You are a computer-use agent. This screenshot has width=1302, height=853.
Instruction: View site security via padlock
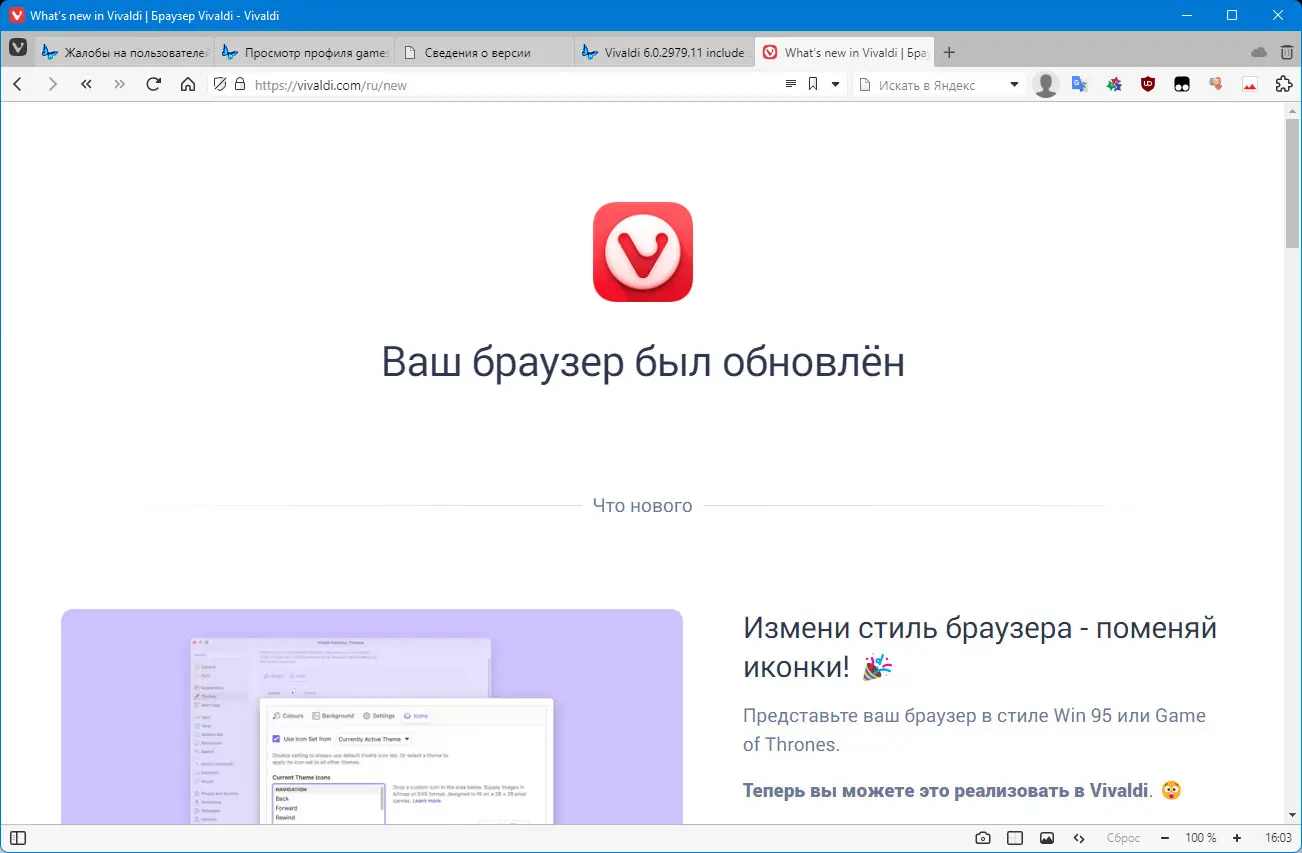(x=239, y=85)
